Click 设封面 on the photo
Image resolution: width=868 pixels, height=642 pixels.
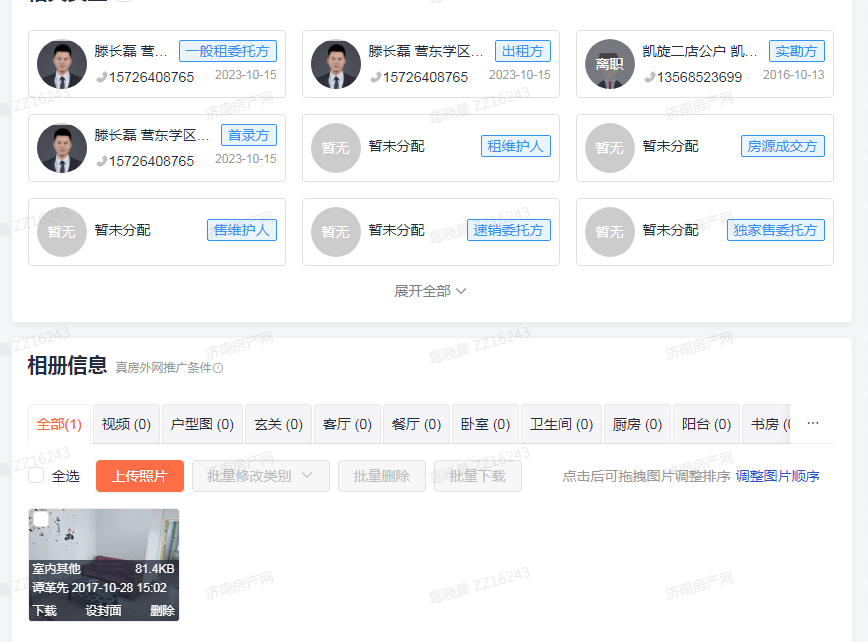pyautogui.click(x=103, y=610)
